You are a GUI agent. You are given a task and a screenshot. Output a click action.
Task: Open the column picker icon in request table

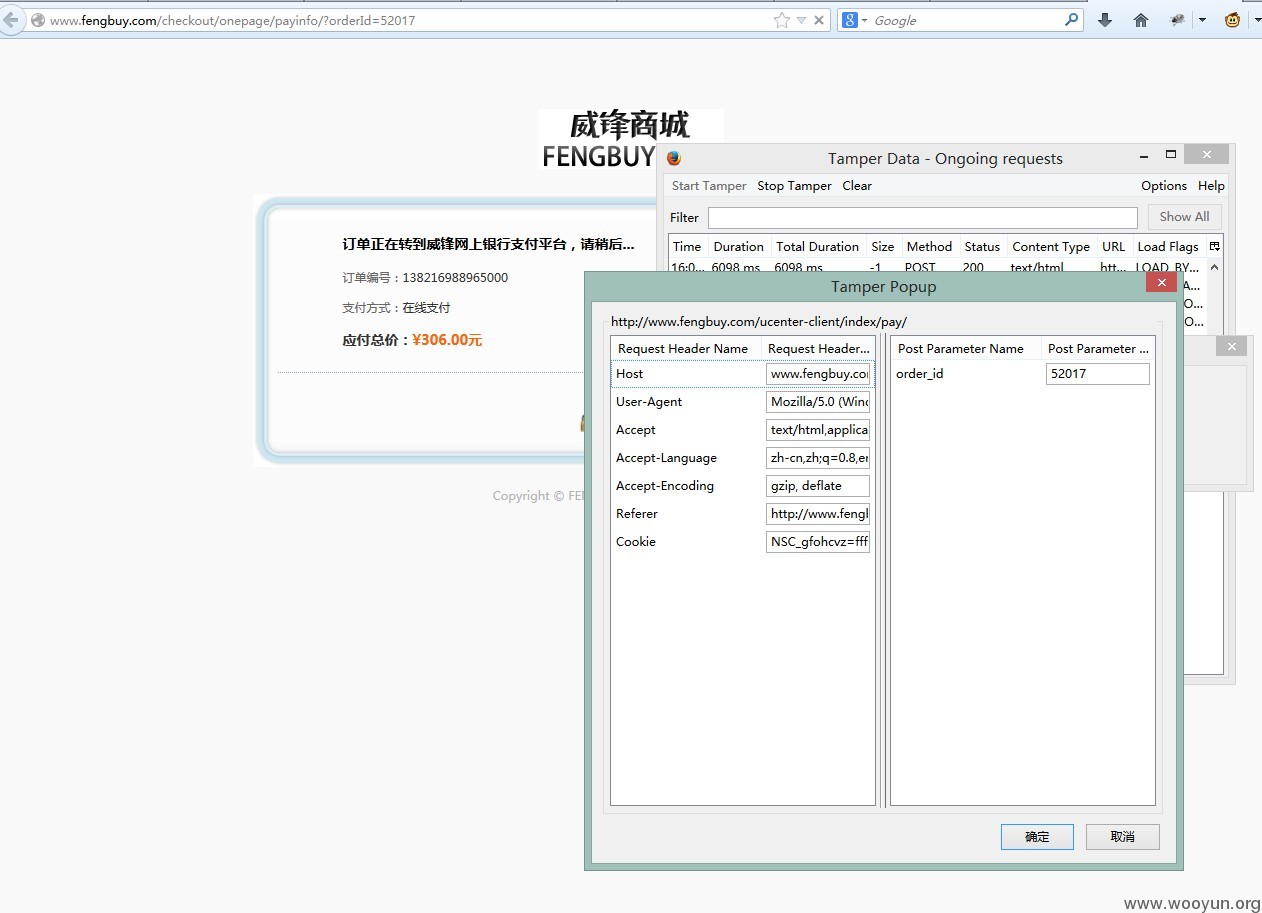click(x=1215, y=247)
